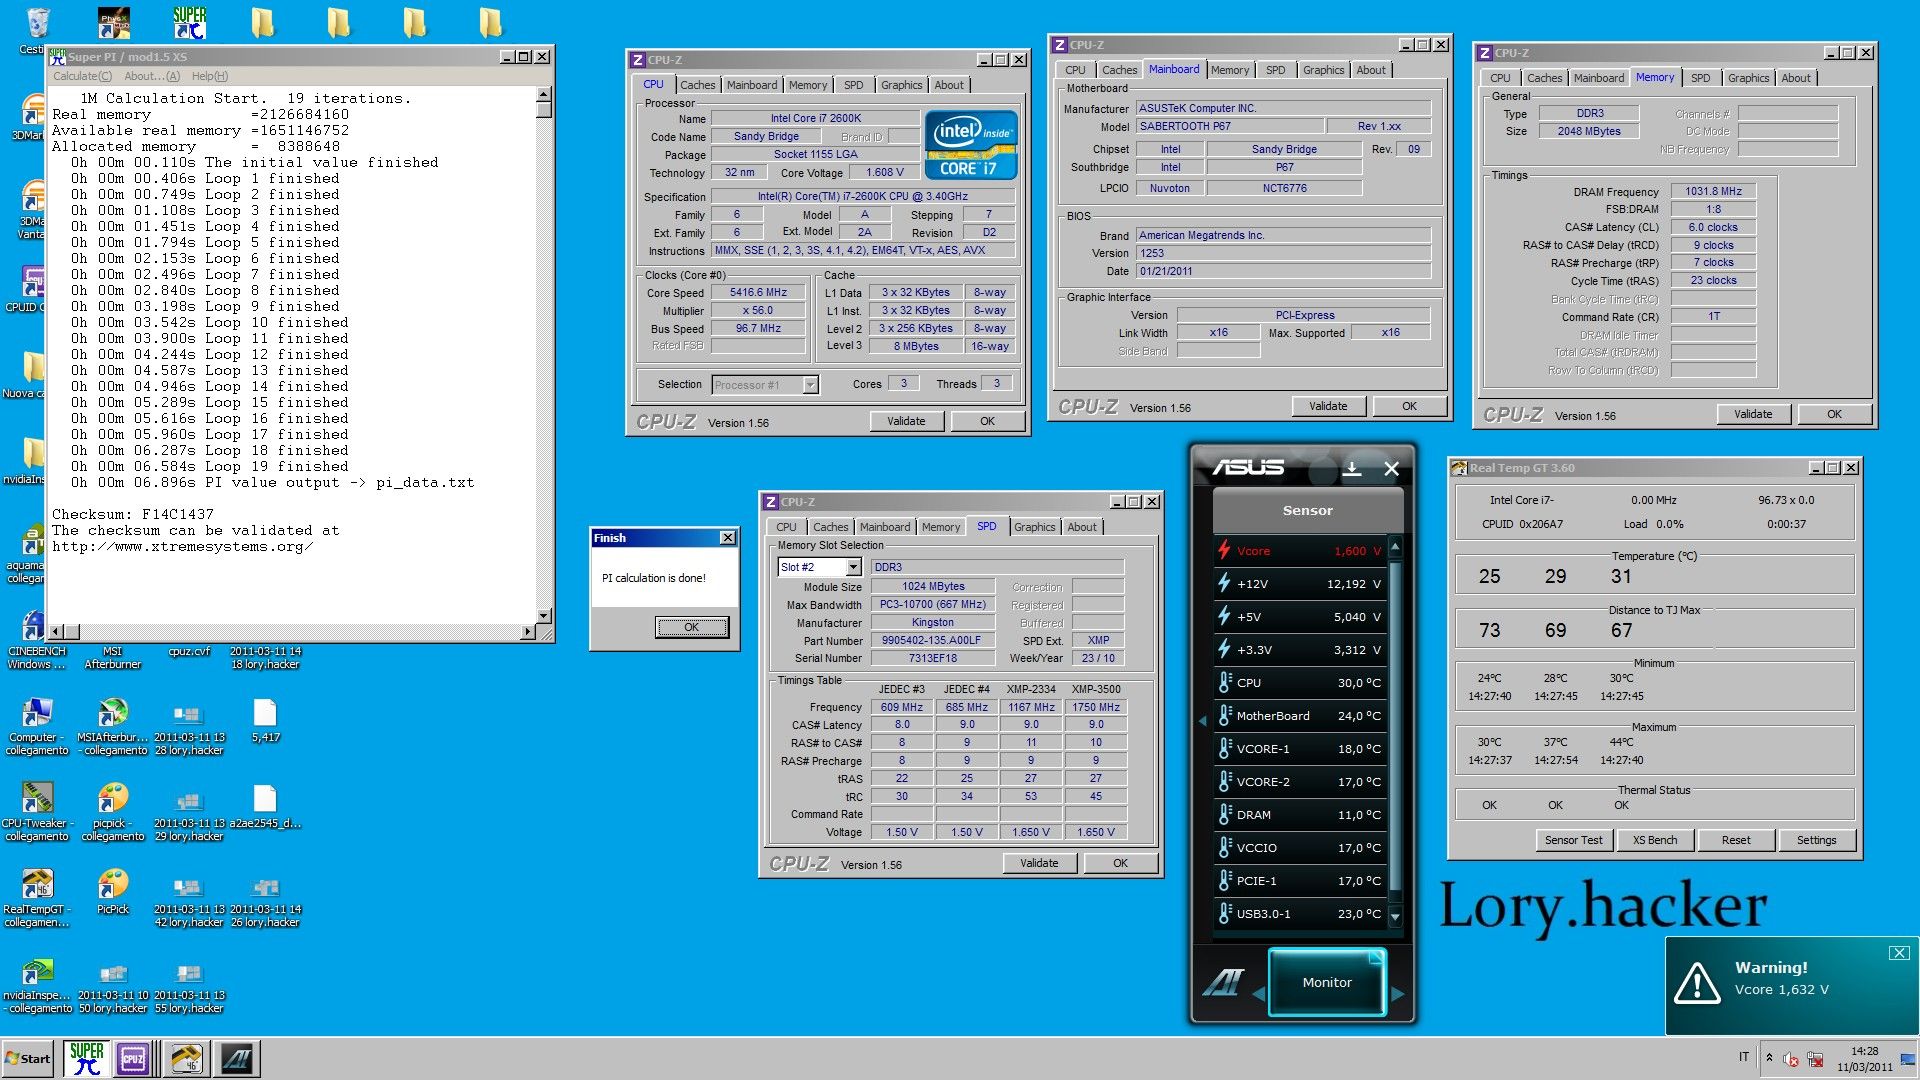This screenshot has height=1080, width=1920.
Task: Click XS Bench in Real Temp GT
Action: point(1655,840)
